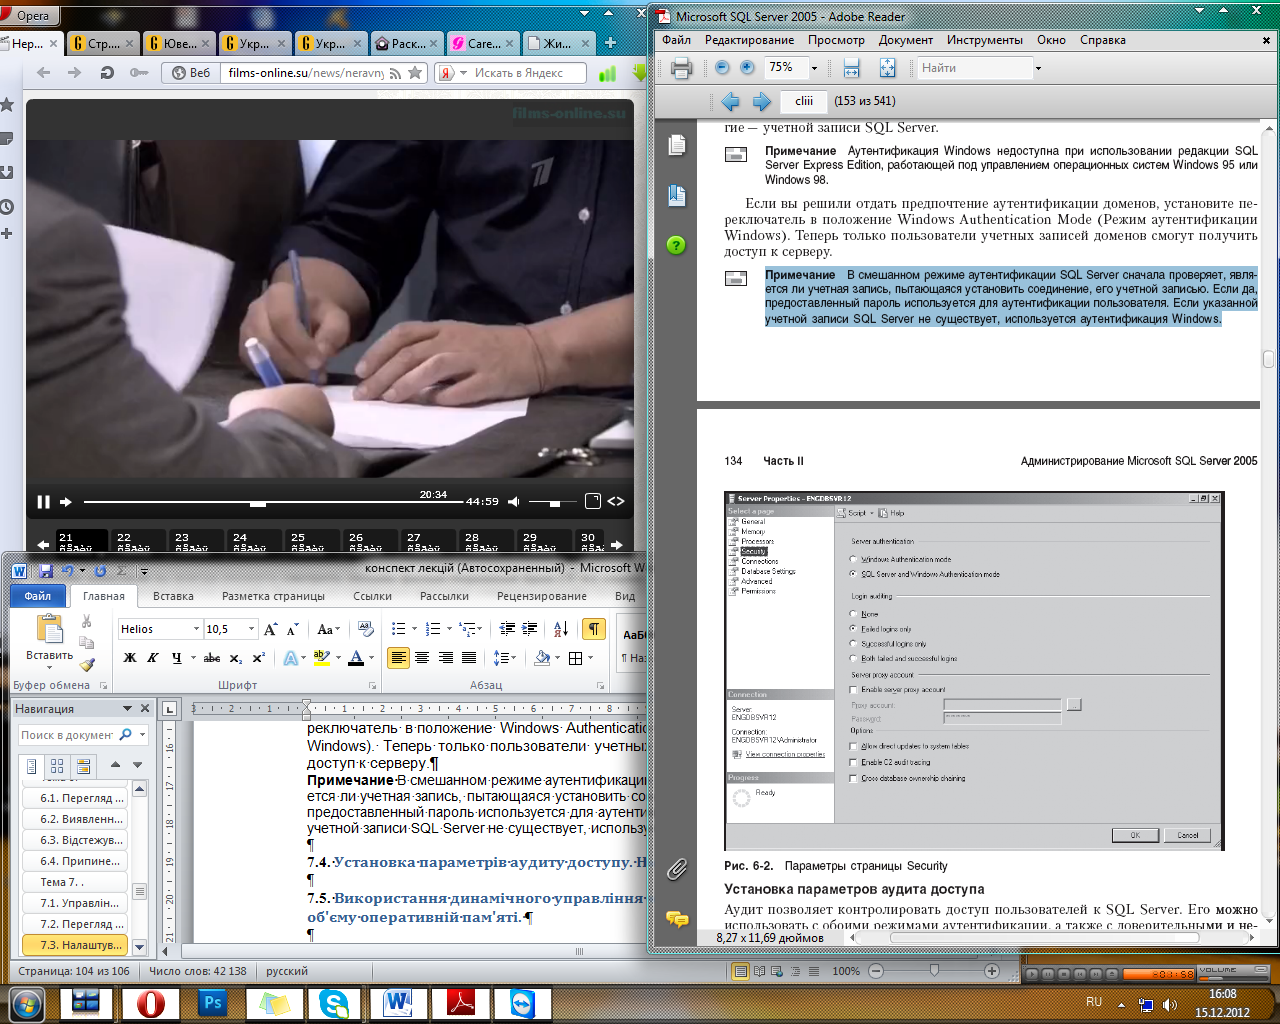
Task: Toggle paragraph marks (¶) in Word
Action: 594,629
